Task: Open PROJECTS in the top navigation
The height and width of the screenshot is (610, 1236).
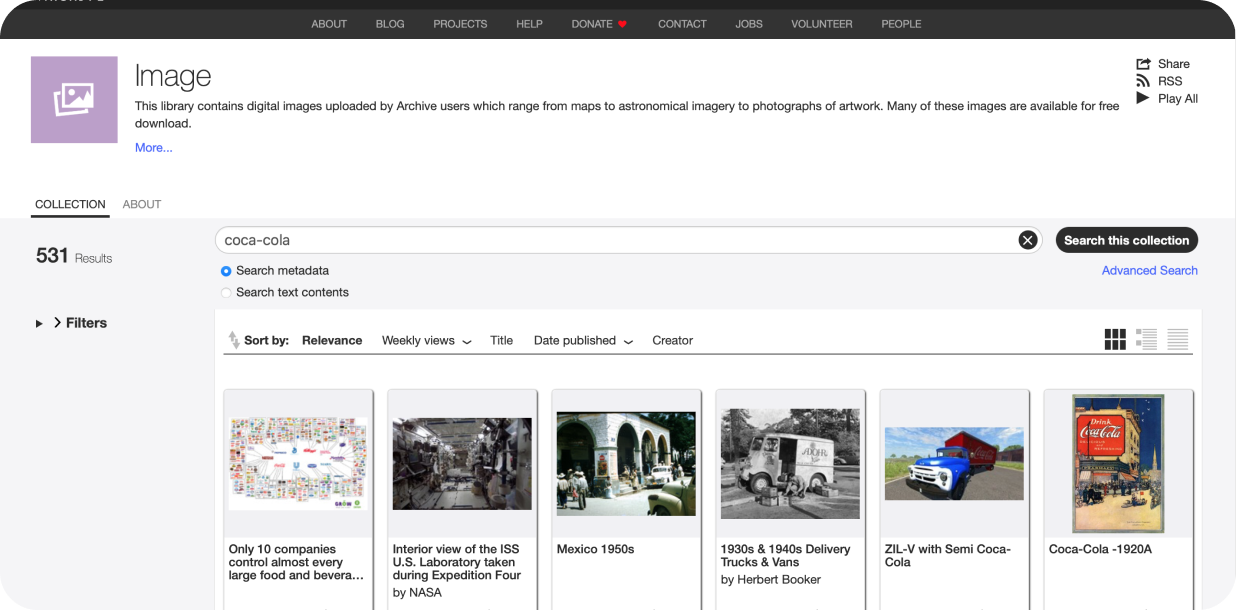Action: click(460, 24)
